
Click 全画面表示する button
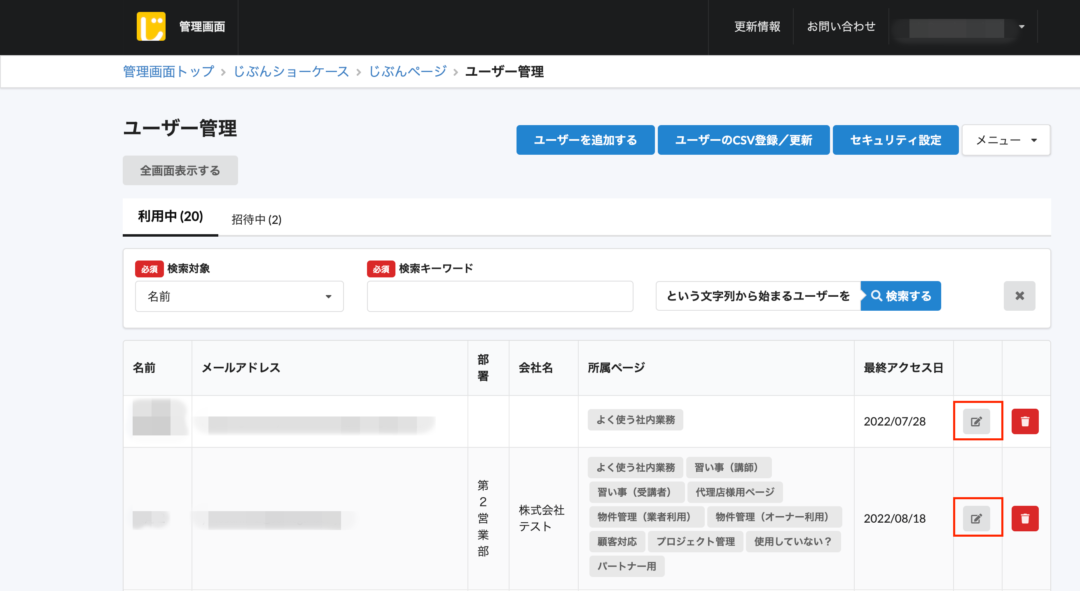(x=178, y=170)
